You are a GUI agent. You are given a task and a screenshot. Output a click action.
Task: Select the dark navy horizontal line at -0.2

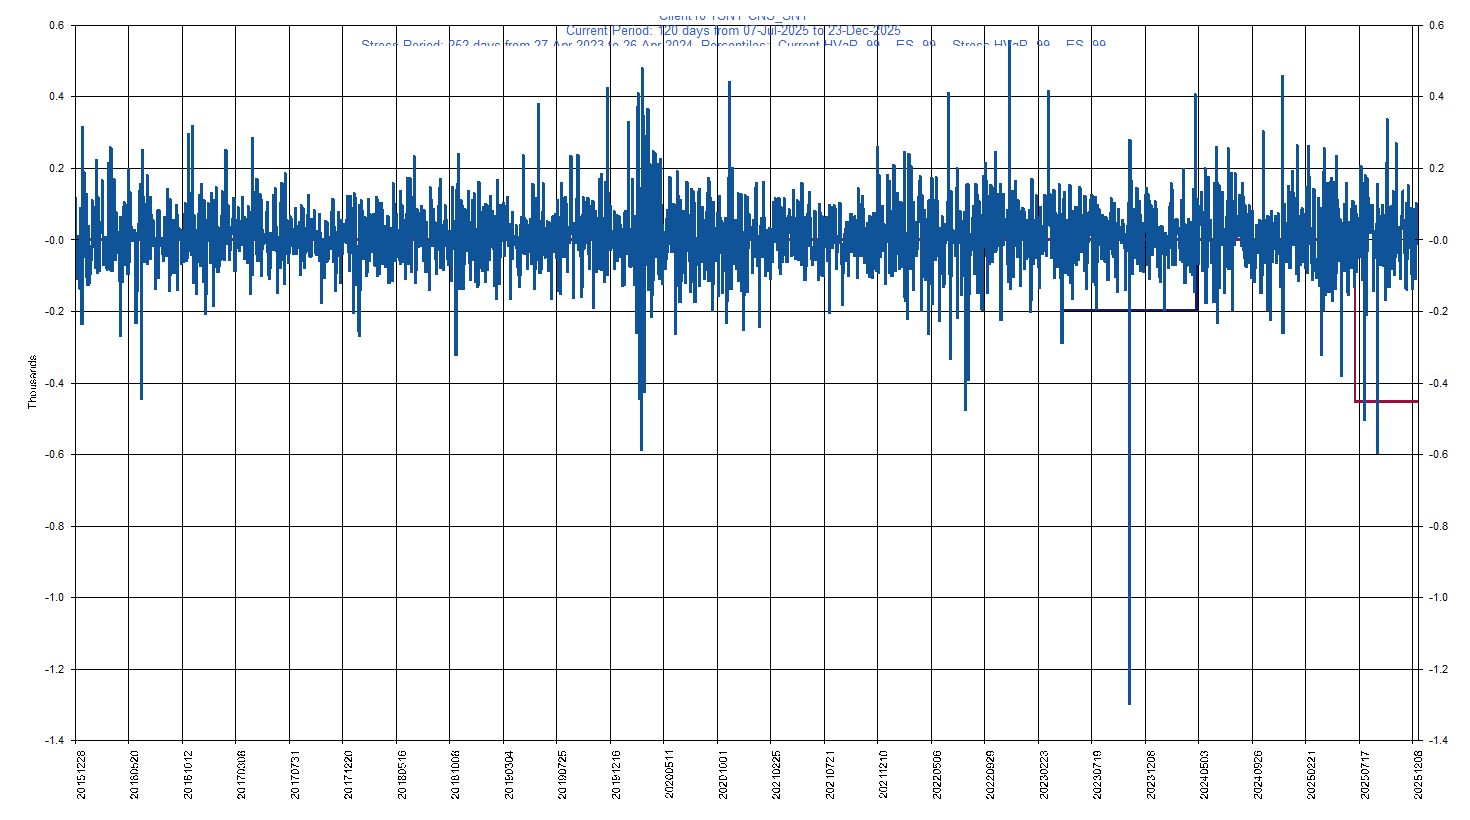(1130, 310)
